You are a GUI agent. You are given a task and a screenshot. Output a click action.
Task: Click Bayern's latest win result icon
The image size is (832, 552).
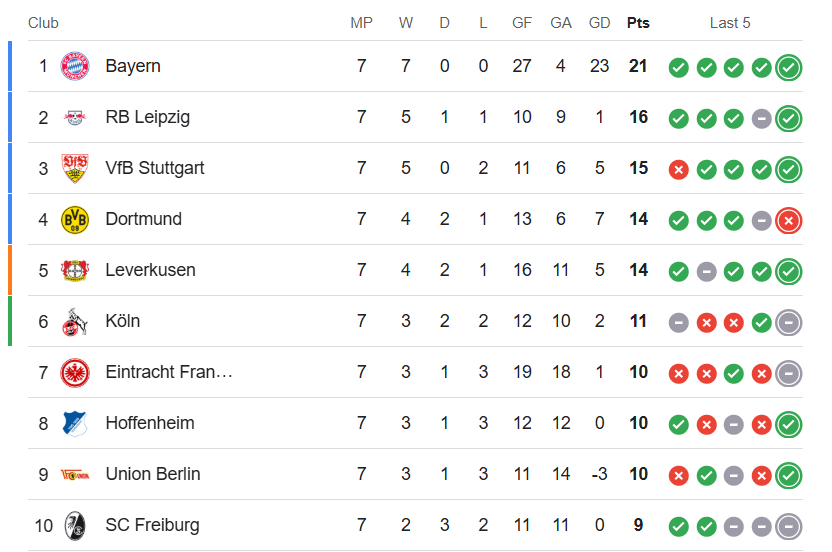tap(789, 67)
